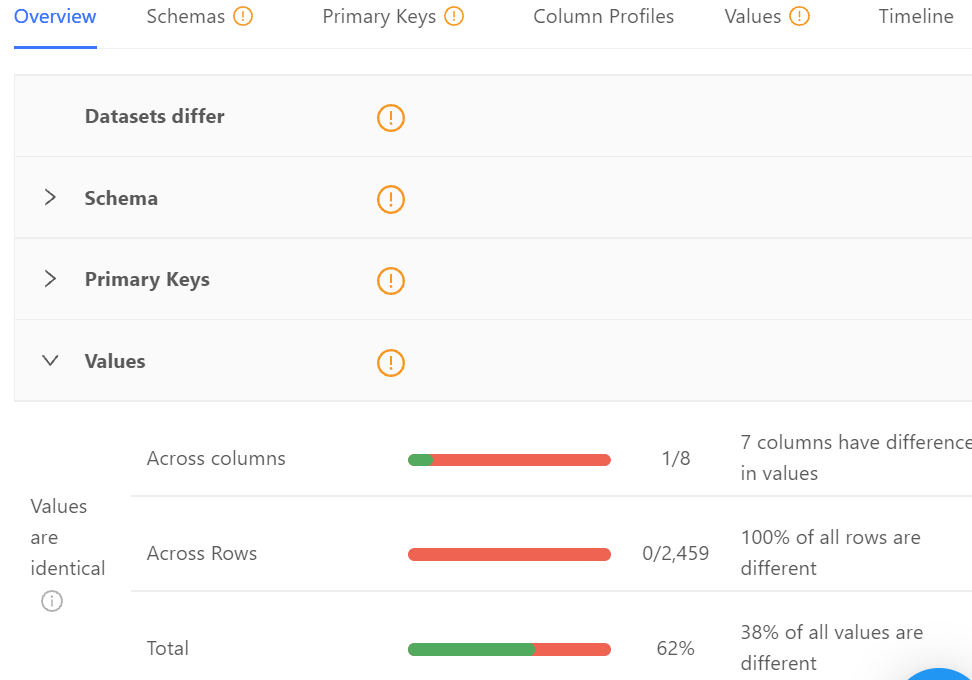Click the warning icon beside Primary Keys tab

pos(453,16)
